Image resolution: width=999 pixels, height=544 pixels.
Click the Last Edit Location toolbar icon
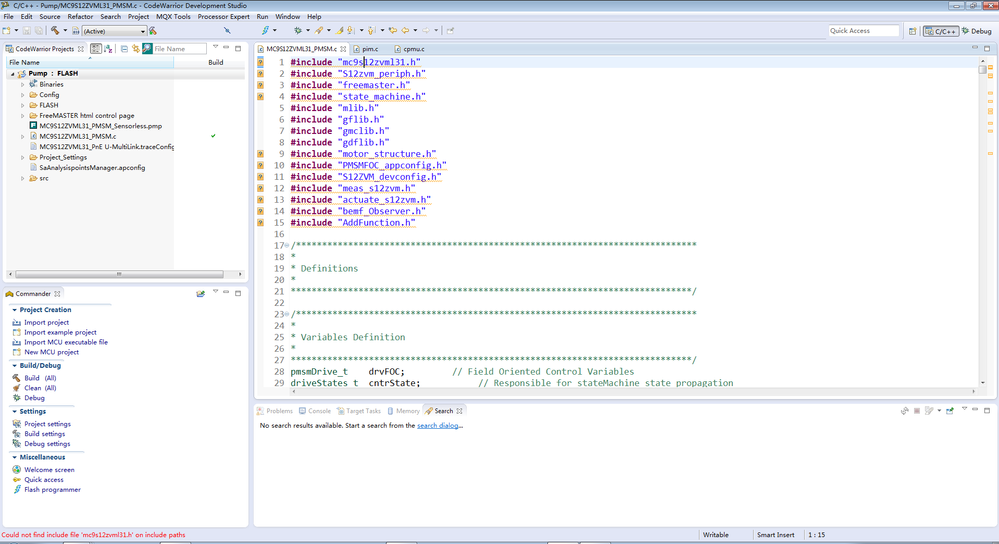393,31
